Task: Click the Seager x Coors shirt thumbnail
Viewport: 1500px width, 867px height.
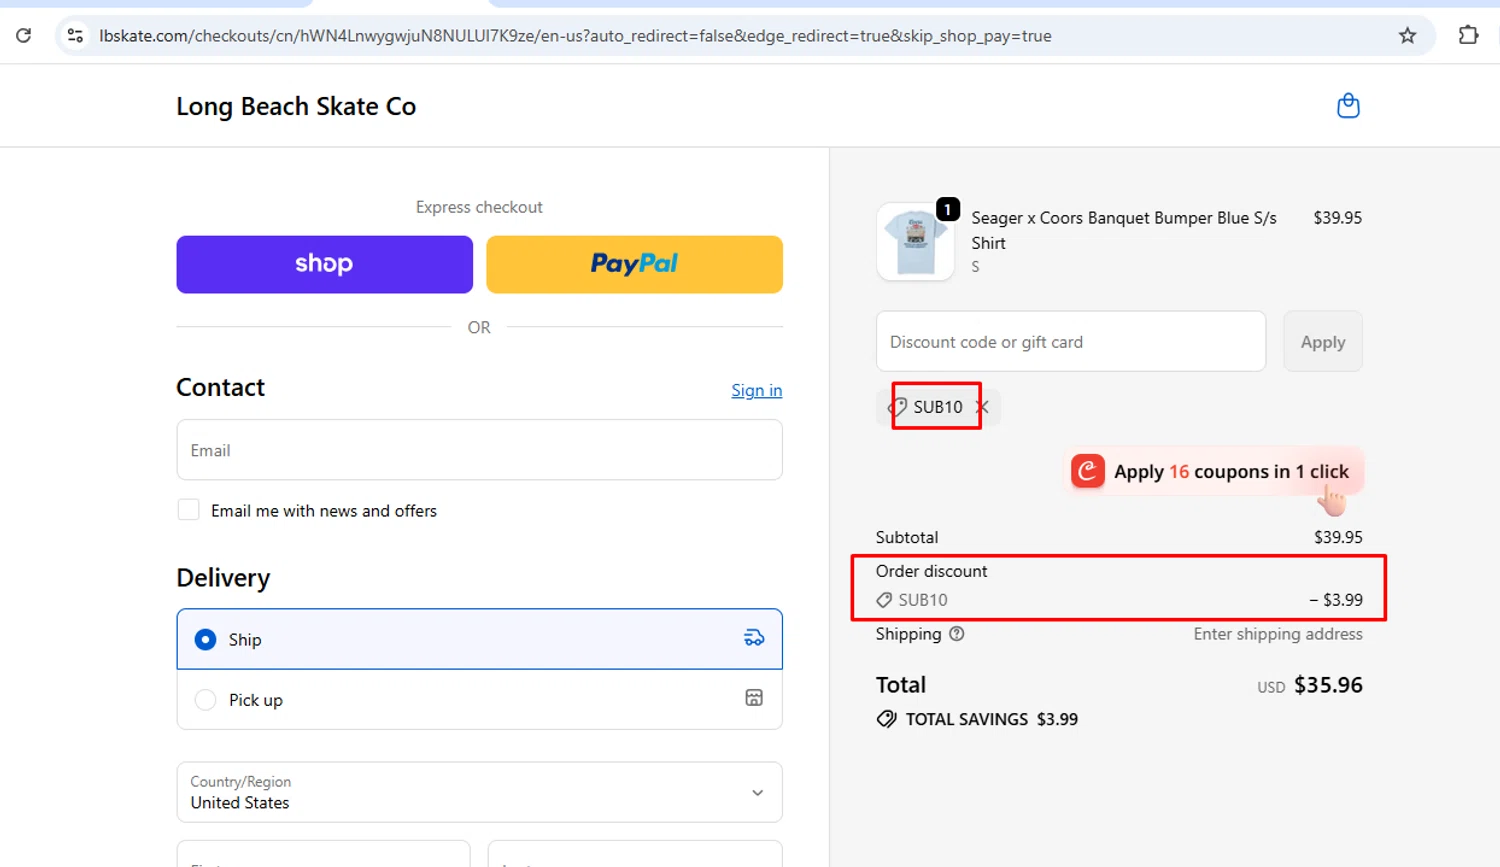Action: 915,242
